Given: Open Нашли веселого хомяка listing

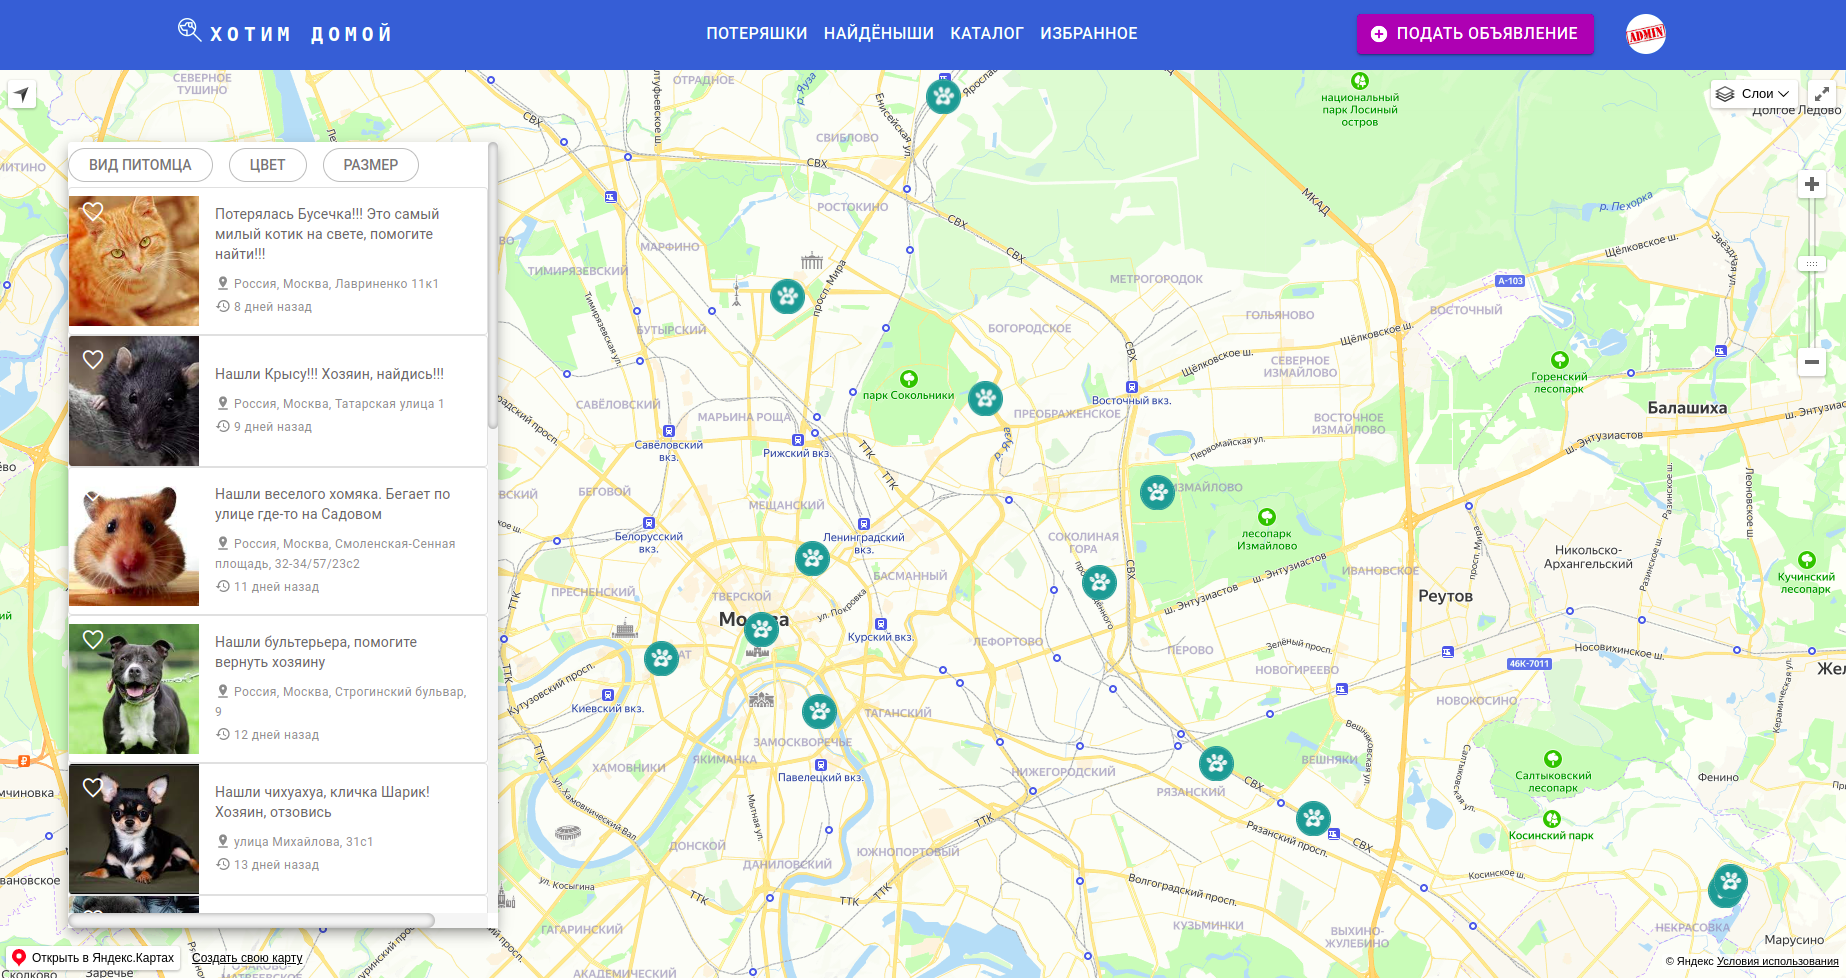Looking at the screenshot, I should [x=332, y=504].
